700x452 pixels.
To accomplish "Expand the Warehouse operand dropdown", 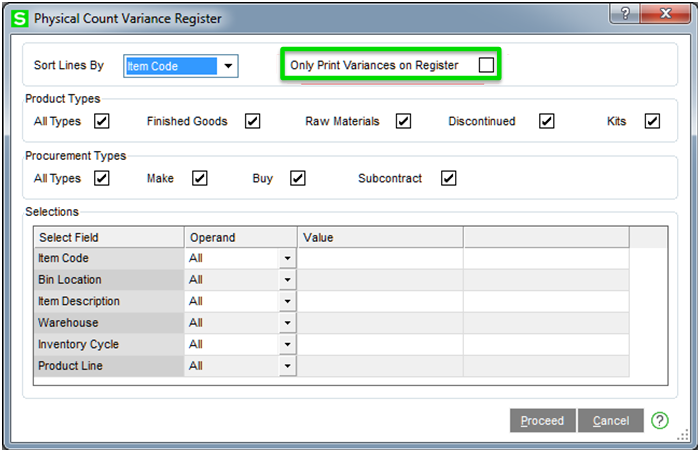I will pos(288,323).
